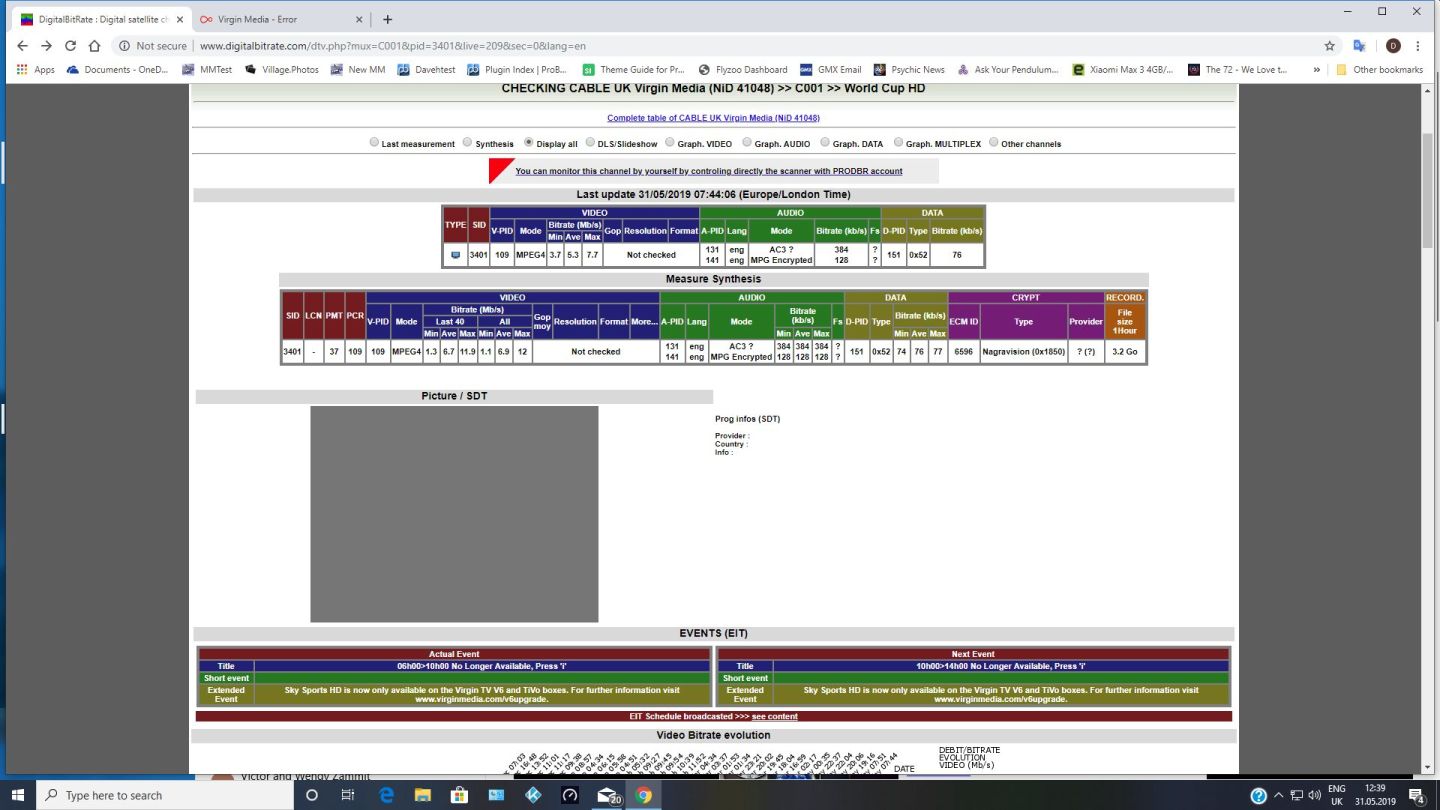The image size is (1440, 810).
Task: Open the Psychic News bookmark
Action: coord(909,70)
